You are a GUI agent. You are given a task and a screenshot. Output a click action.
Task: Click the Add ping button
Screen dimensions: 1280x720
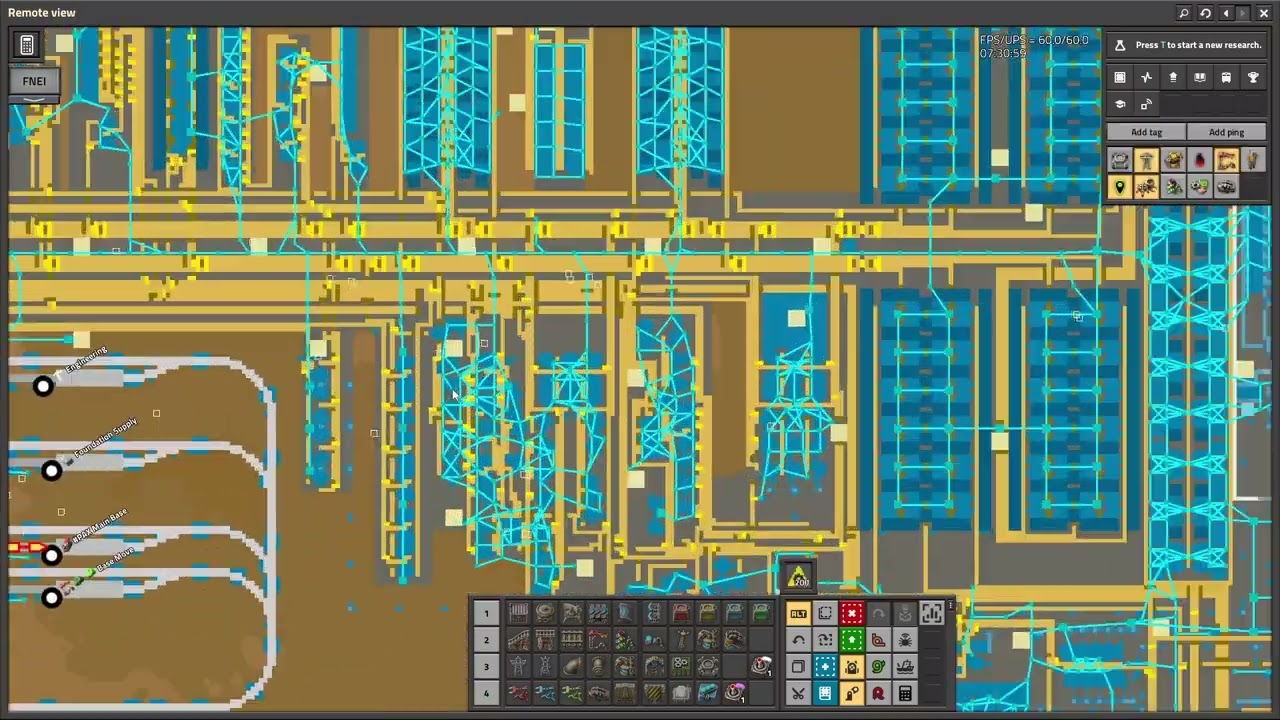[x=1227, y=132]
